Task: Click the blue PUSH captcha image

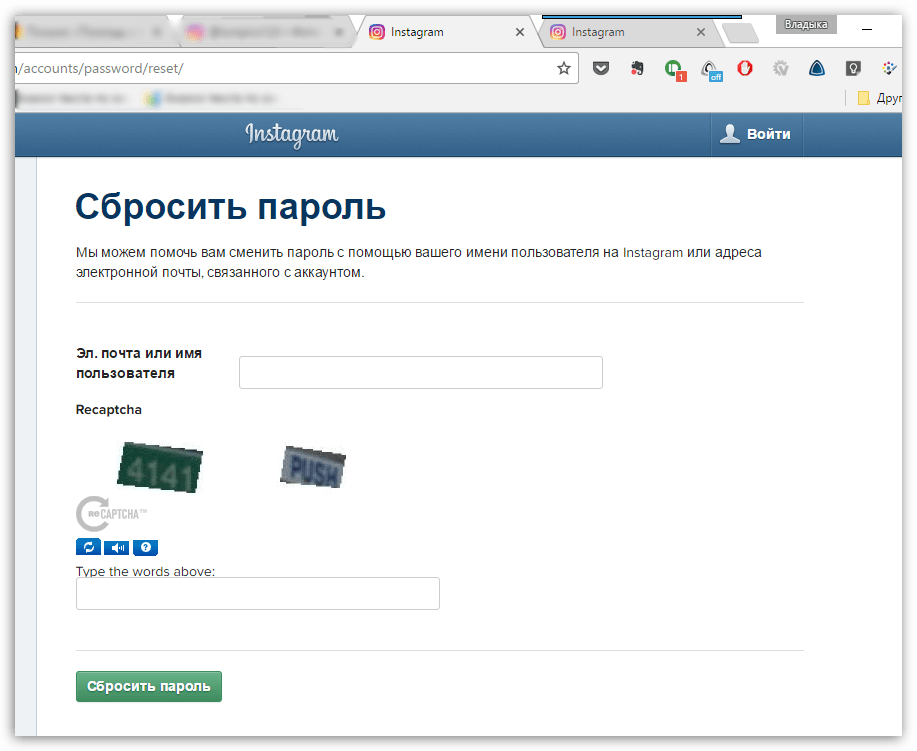Action: (313, 467)
